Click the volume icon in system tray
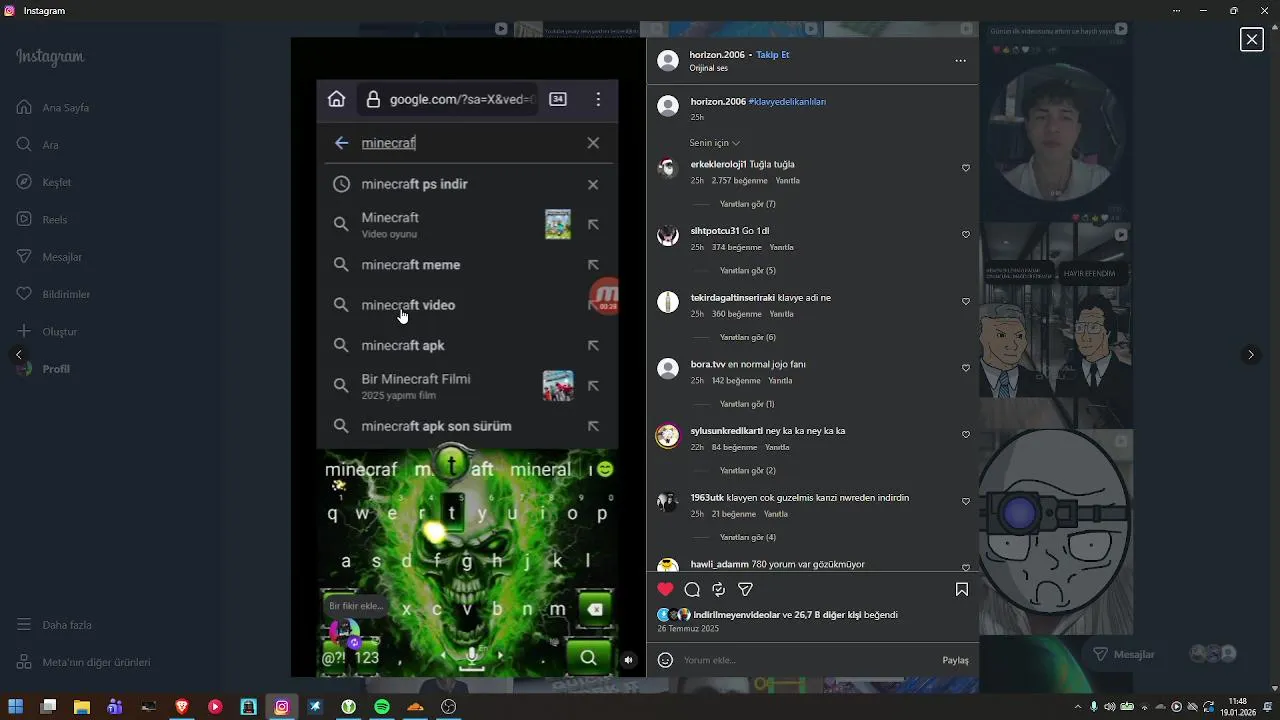This screenshot has width=1280, height=720. coord(1109,707)
